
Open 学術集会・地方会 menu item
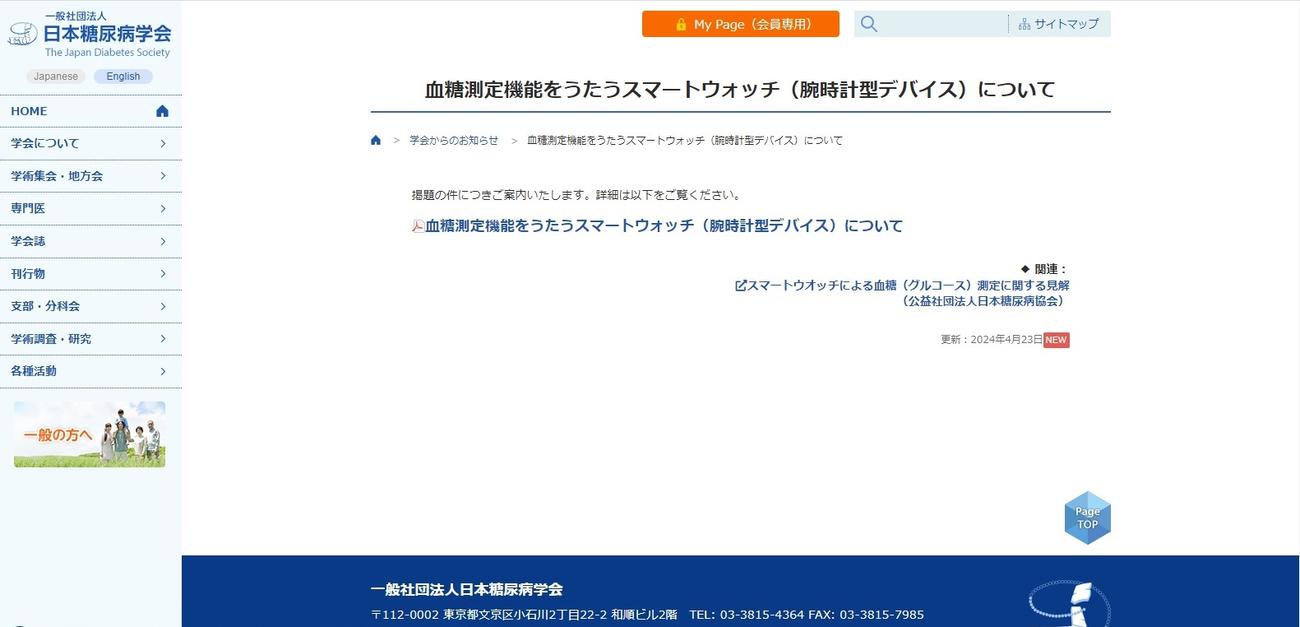coord(91,176)
